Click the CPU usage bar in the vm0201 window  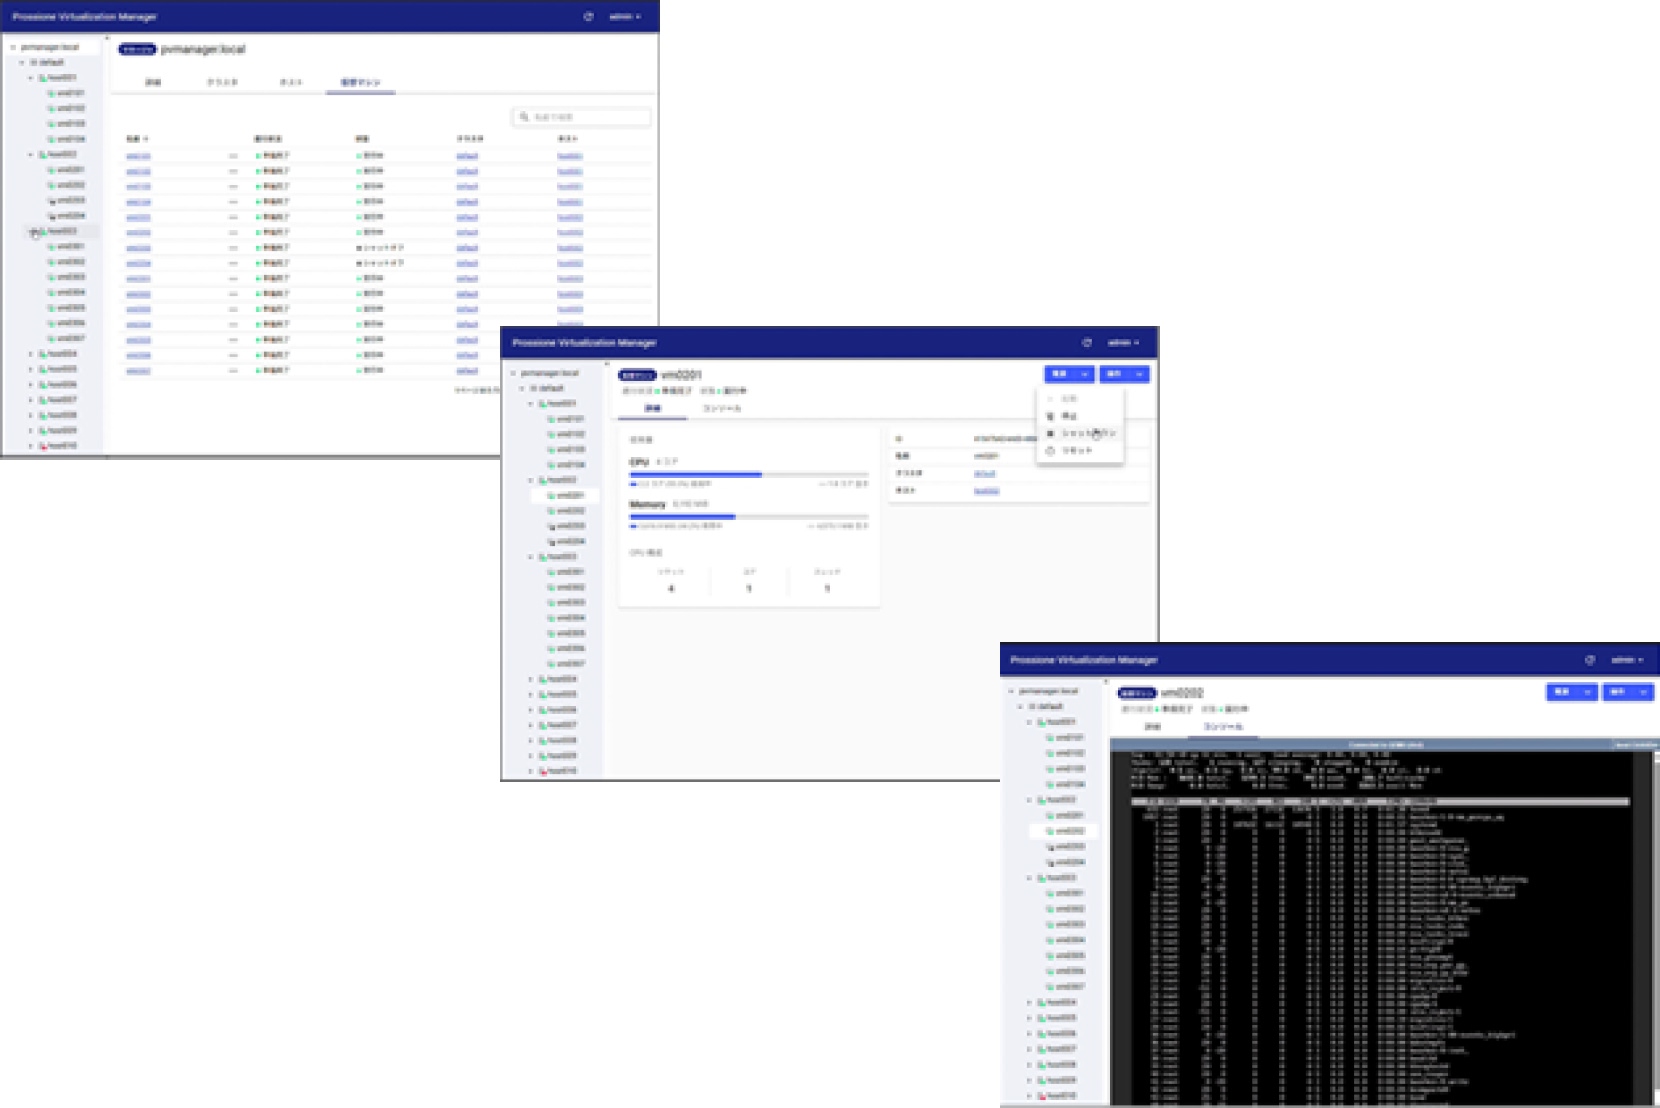coord(749,474)
